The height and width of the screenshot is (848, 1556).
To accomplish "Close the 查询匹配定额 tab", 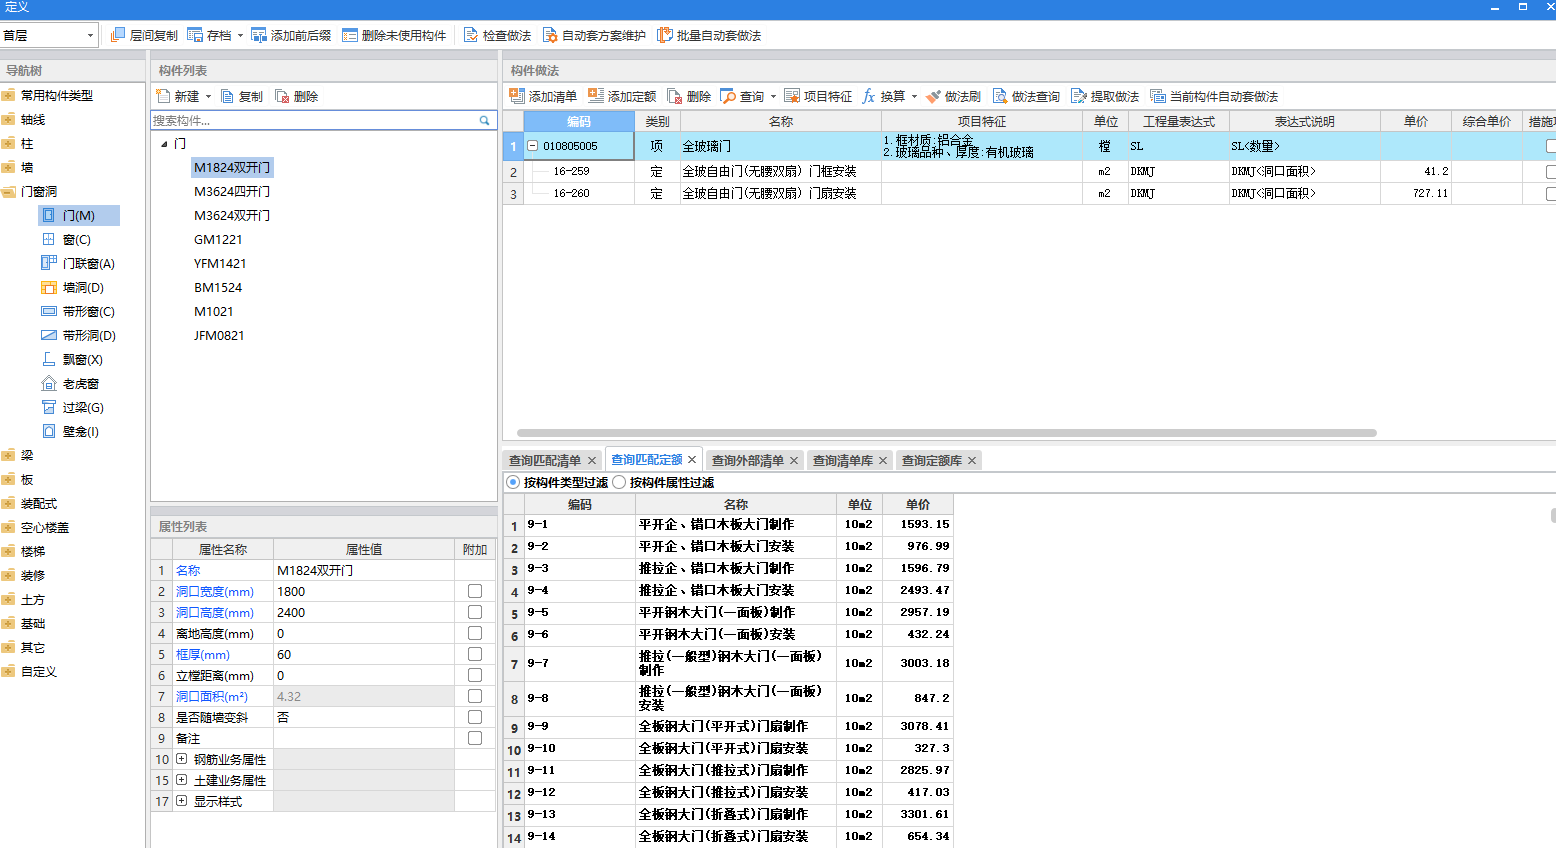I will click(x=691, y=460).
